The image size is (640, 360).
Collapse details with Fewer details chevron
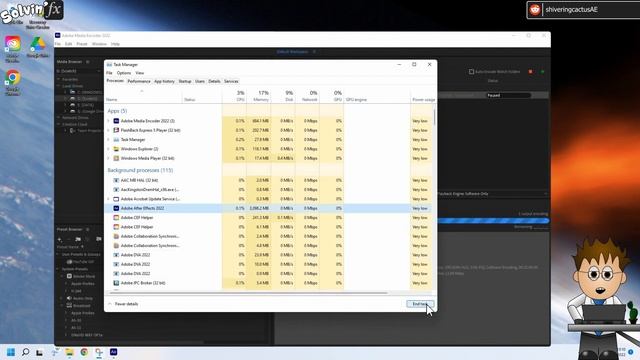pyautogui.click(x=110, y=304)
